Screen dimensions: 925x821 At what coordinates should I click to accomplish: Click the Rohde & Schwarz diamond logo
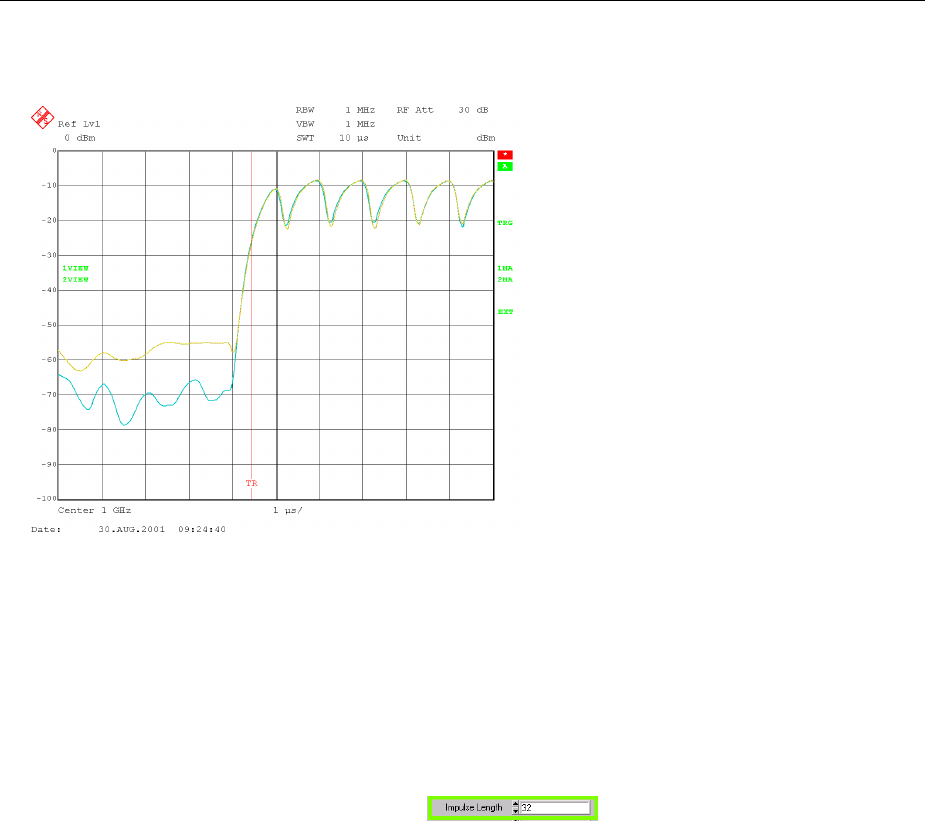[x=42, y=117]
